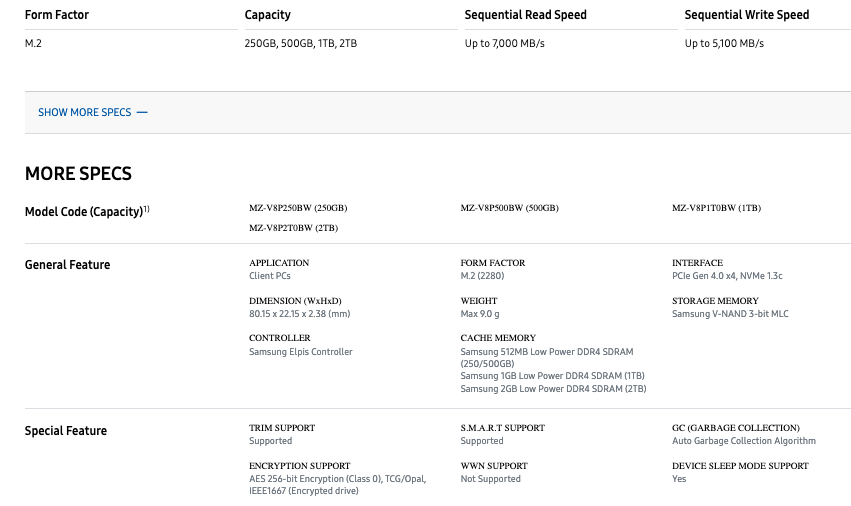
Task: Click the Up to 7,000 MB/s value
Action: coord(504,43)
